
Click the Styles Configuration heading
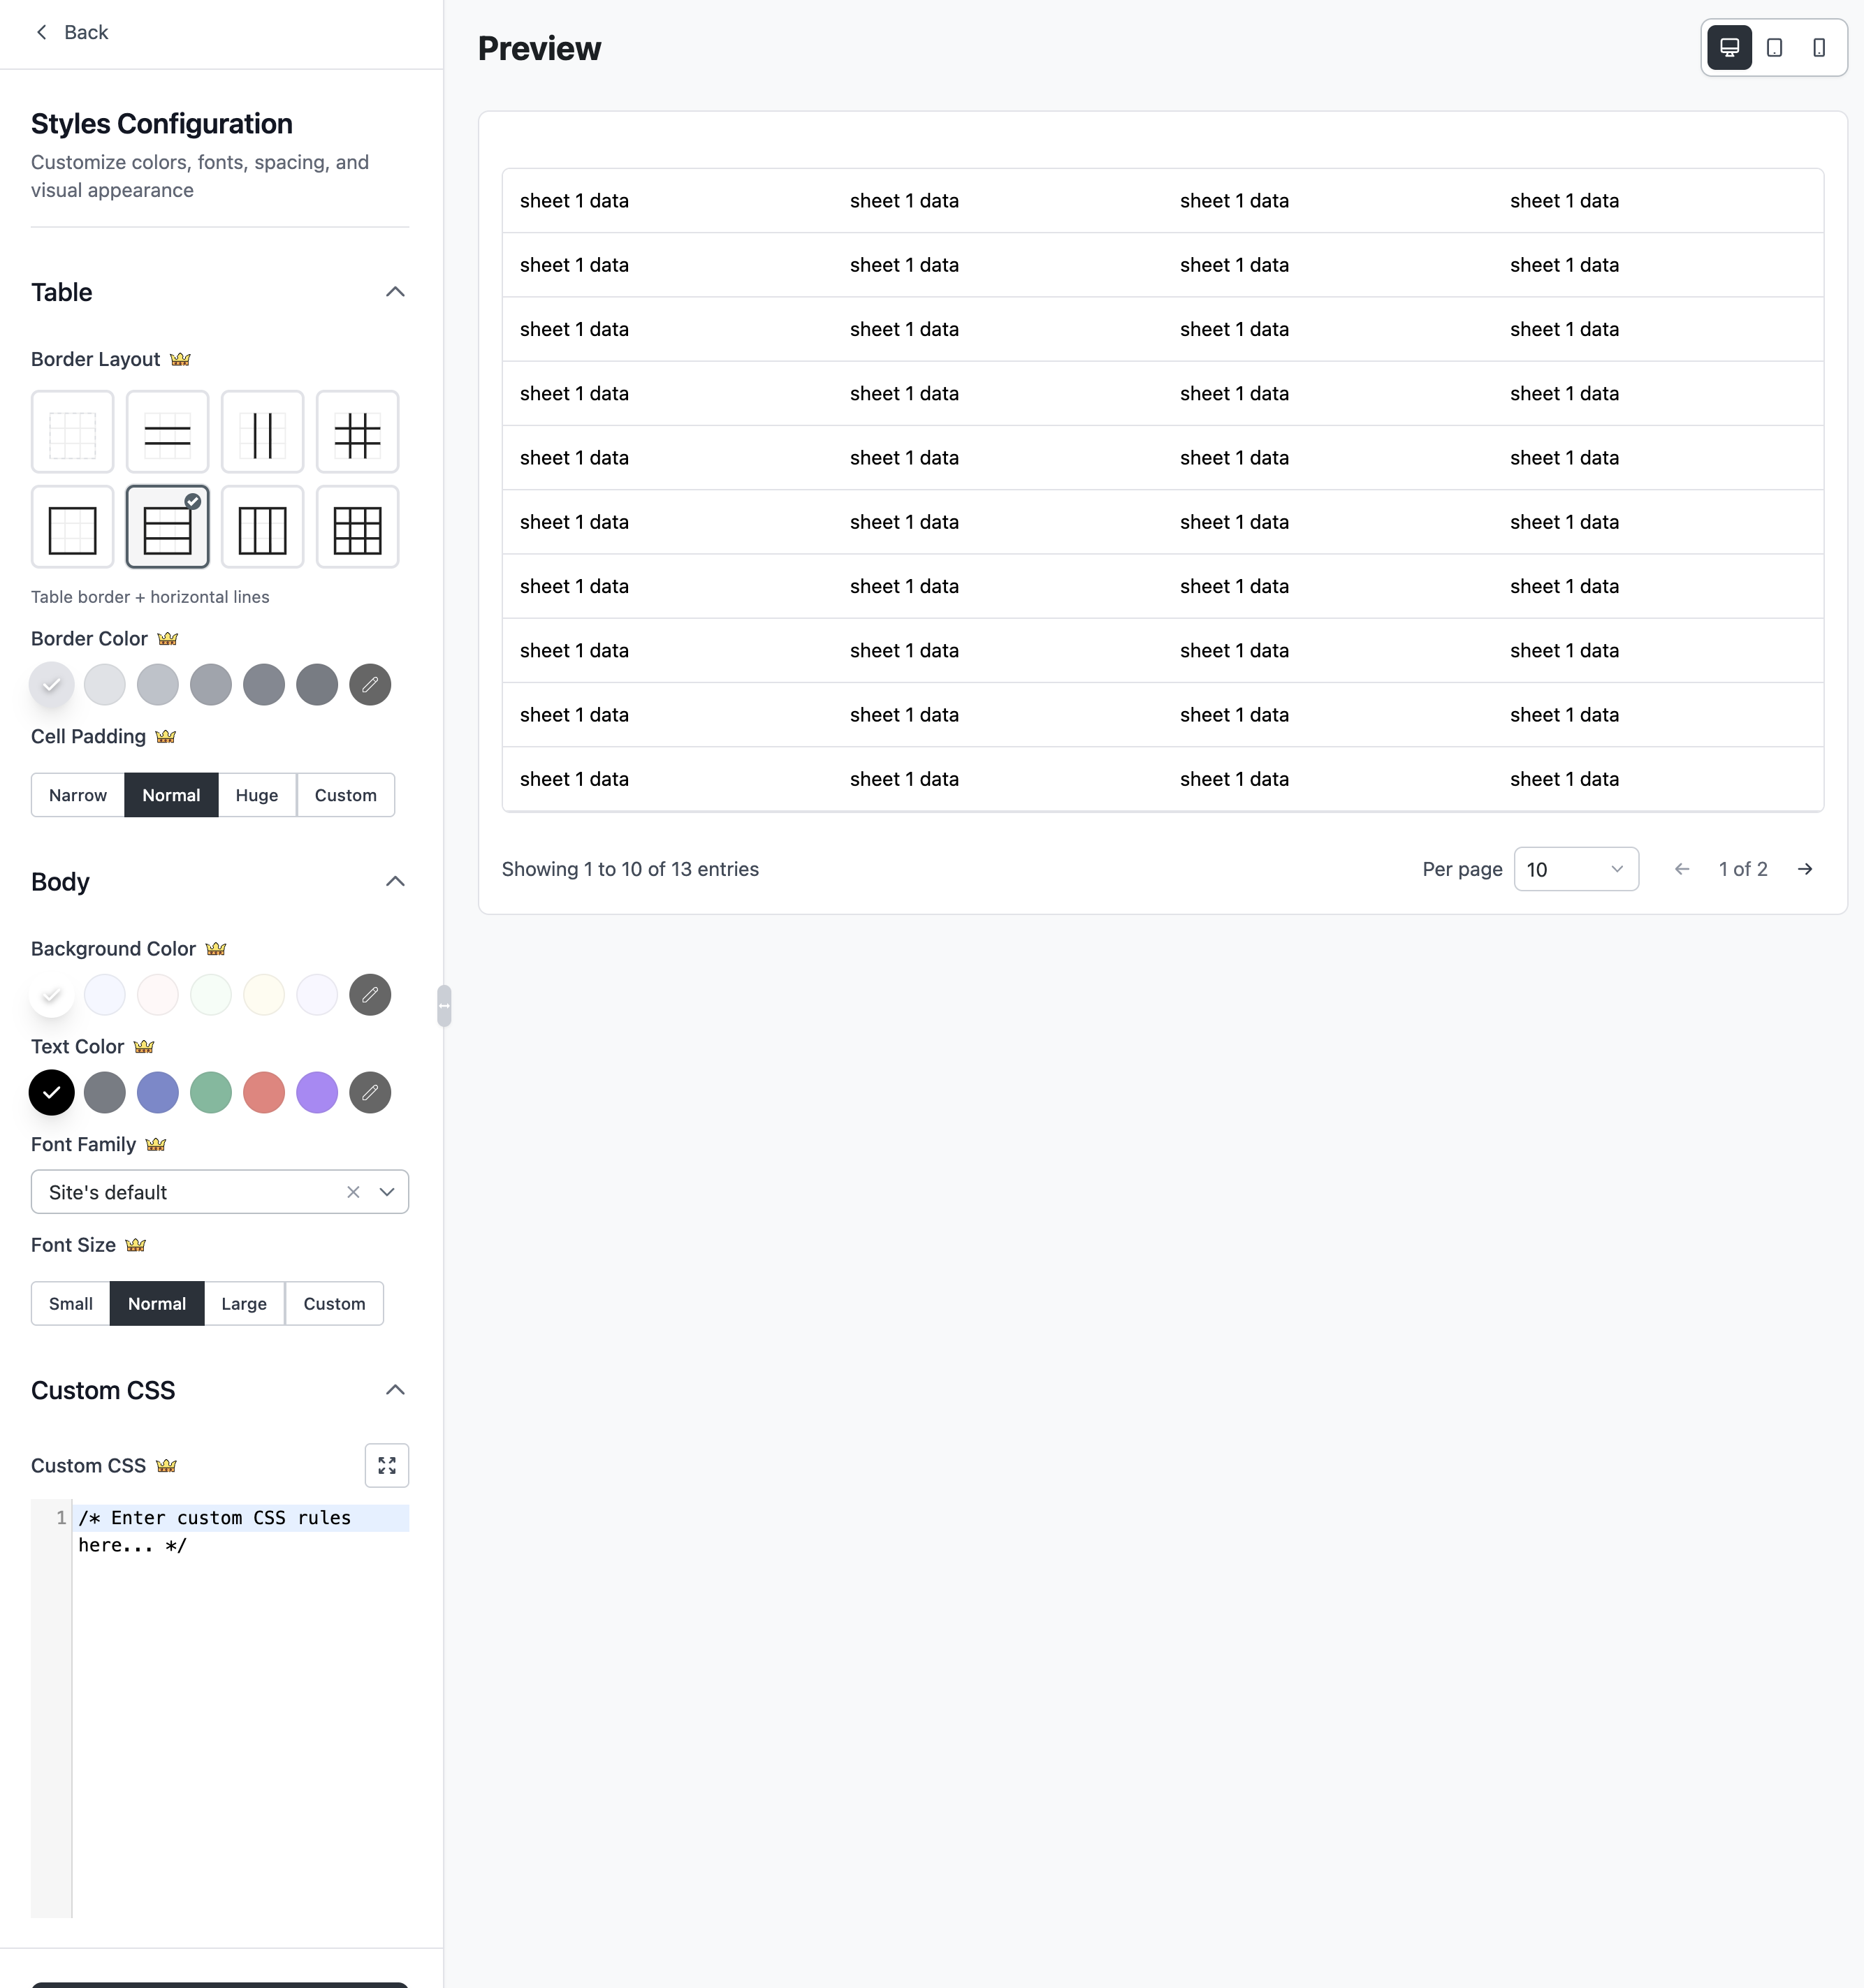tap(162, 124)
